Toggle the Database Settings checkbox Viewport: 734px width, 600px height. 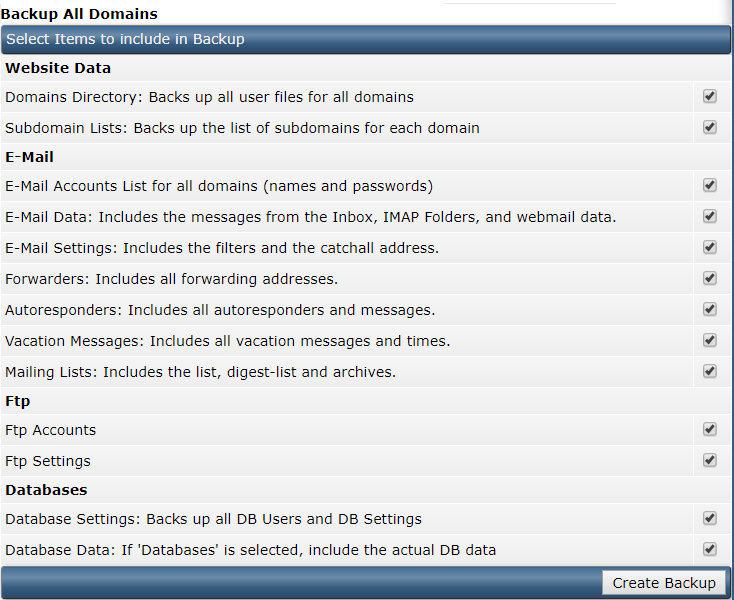pos(710,519)
